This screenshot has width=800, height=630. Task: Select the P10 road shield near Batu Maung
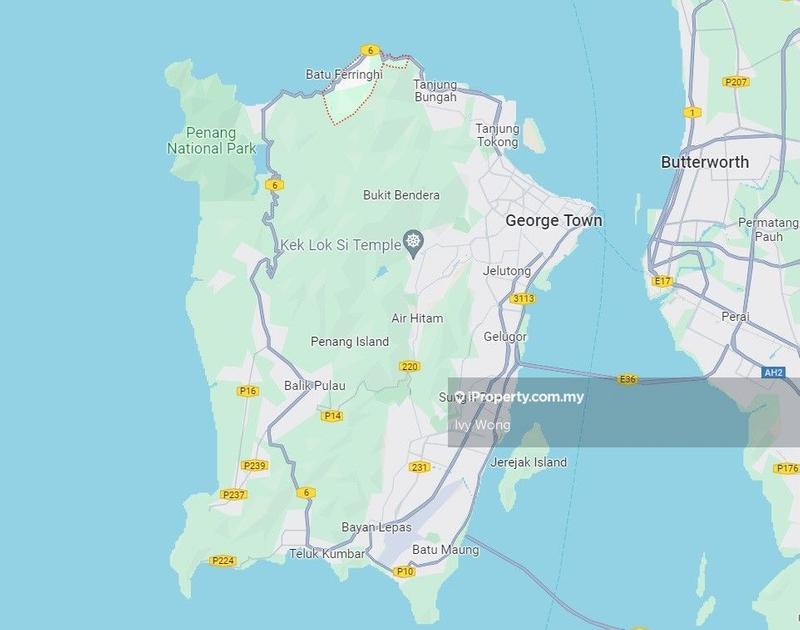click(x=405, y=571)
